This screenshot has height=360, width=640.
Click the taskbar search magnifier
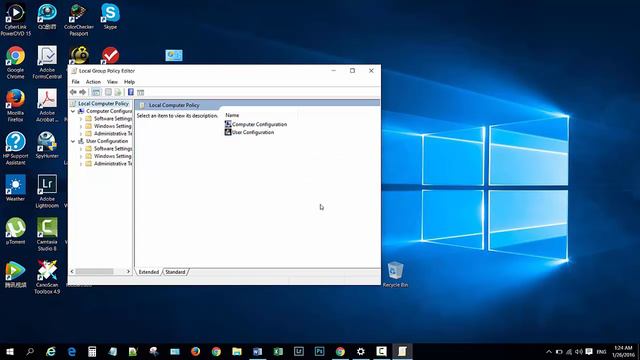(30, 351)
